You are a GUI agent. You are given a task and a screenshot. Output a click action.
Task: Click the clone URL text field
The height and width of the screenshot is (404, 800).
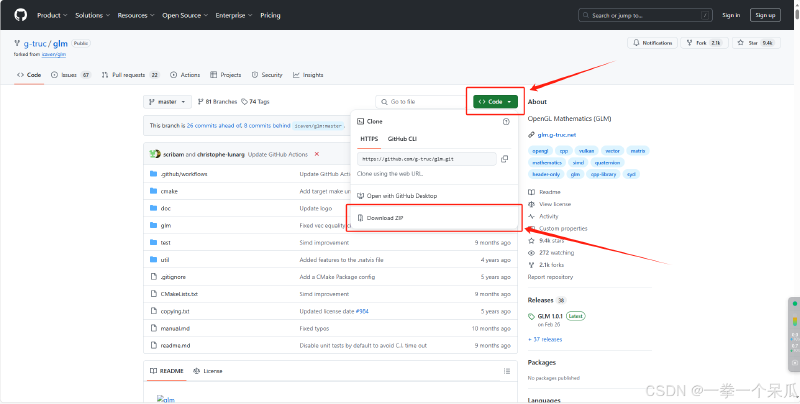pyautogui.click(x=427, y=159)
